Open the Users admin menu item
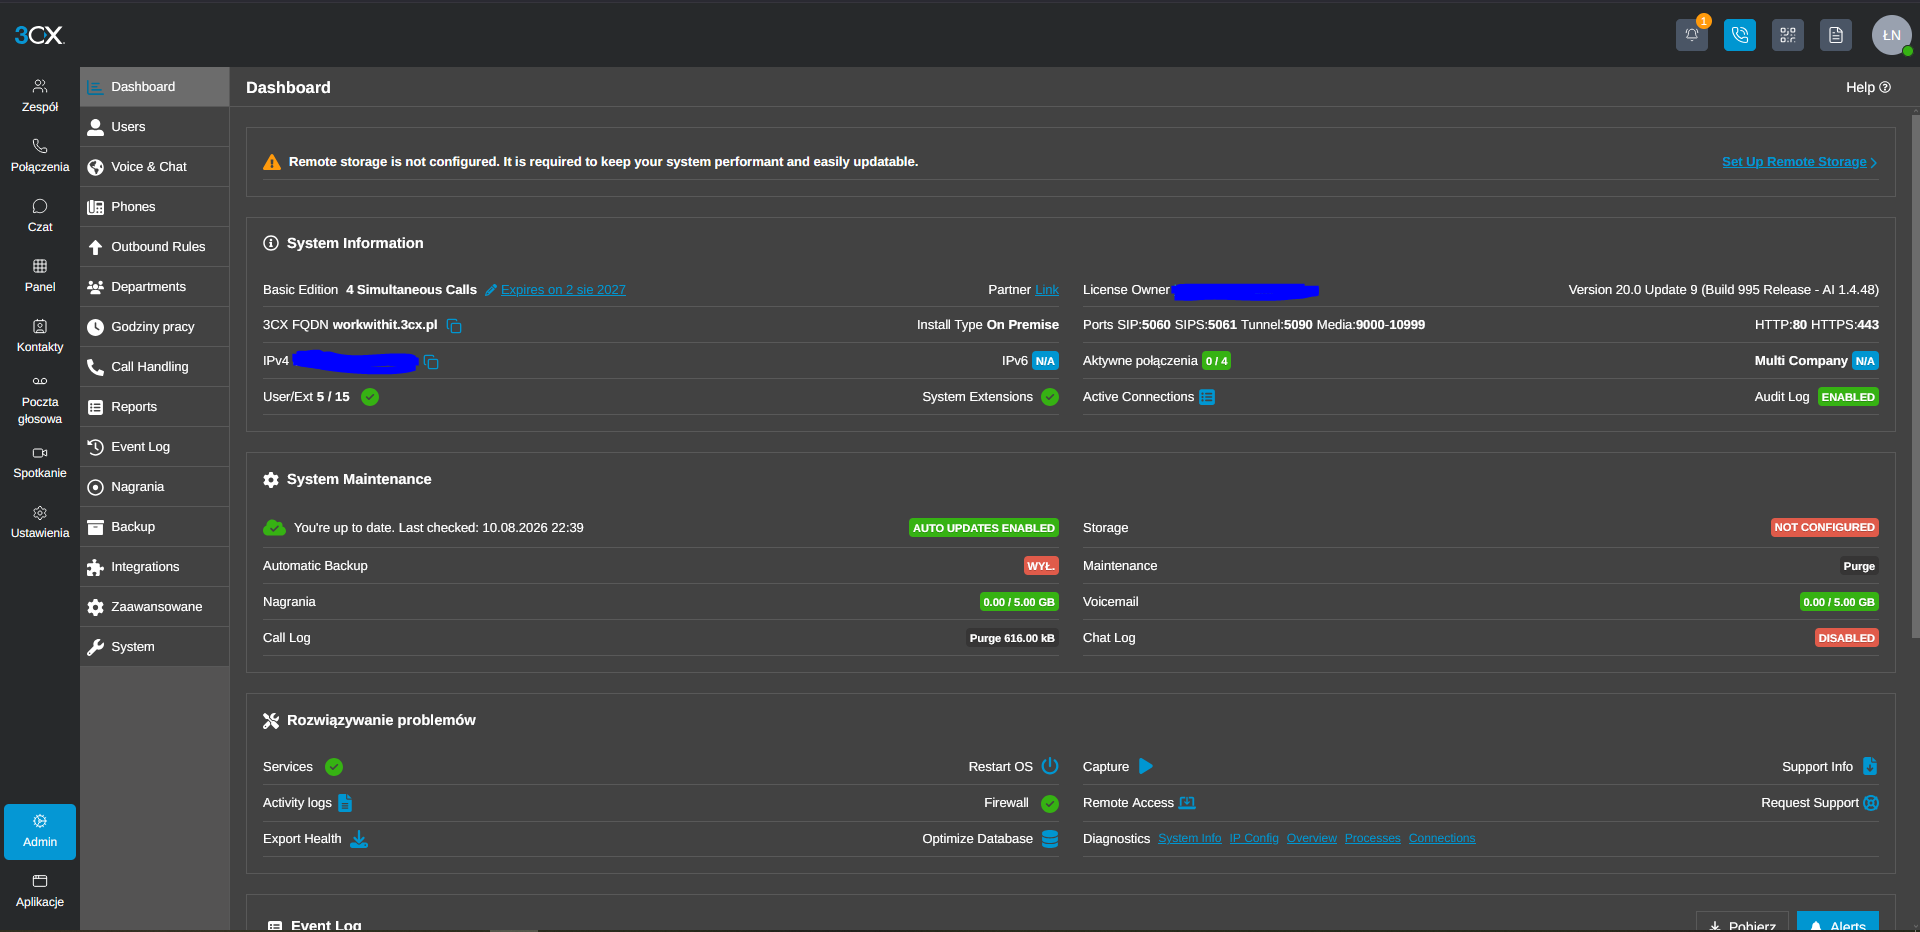 pos(155,127)
